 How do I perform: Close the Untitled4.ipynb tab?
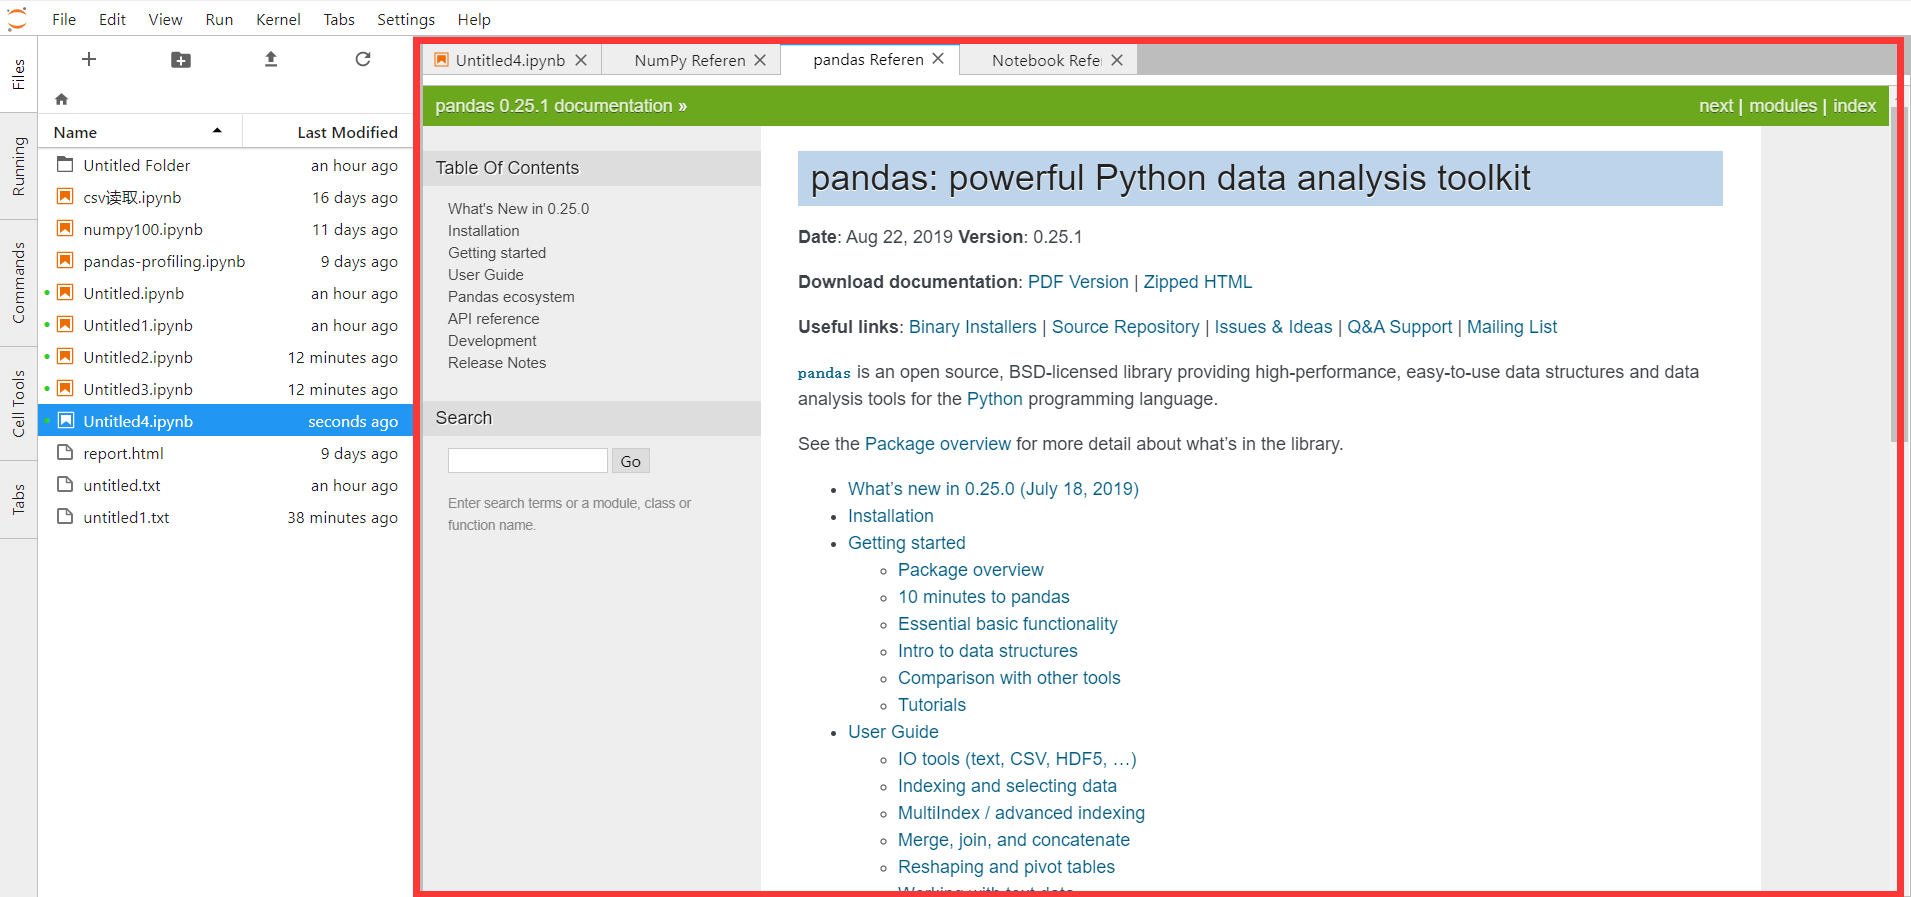coord(581,60)
